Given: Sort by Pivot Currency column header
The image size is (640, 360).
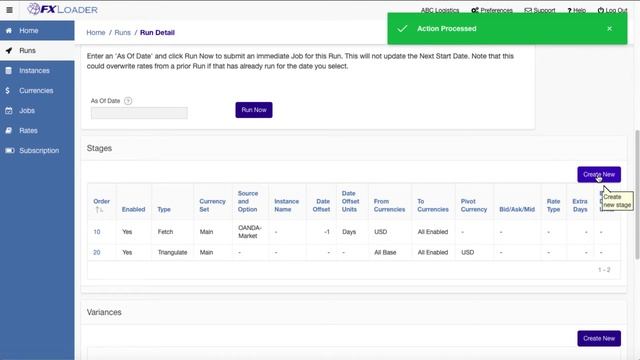Looking at the screenshot, I should (474, 205).
